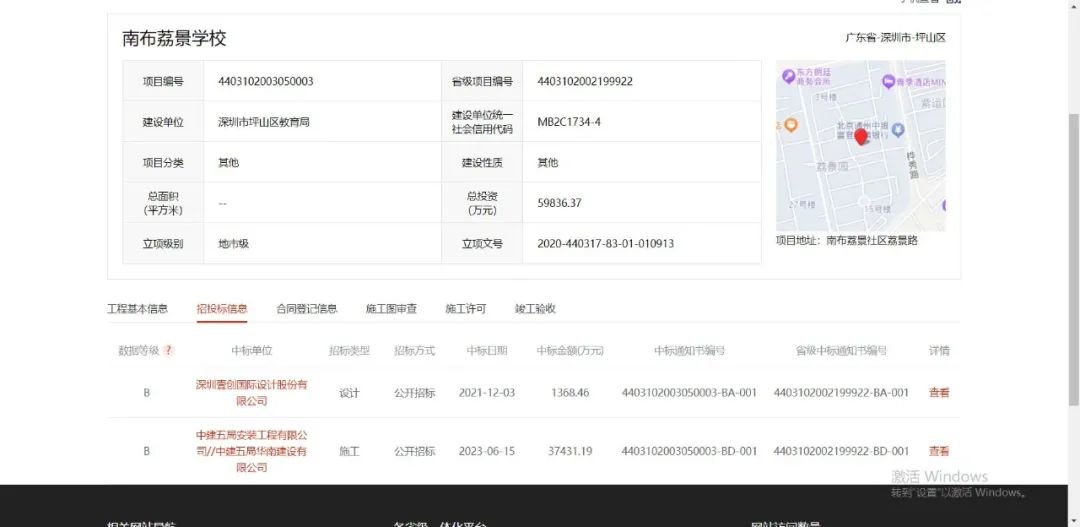View details for 2023-06-15 construction bid
The width and height of the screenshot is (1080, 527).
[939, 451]
